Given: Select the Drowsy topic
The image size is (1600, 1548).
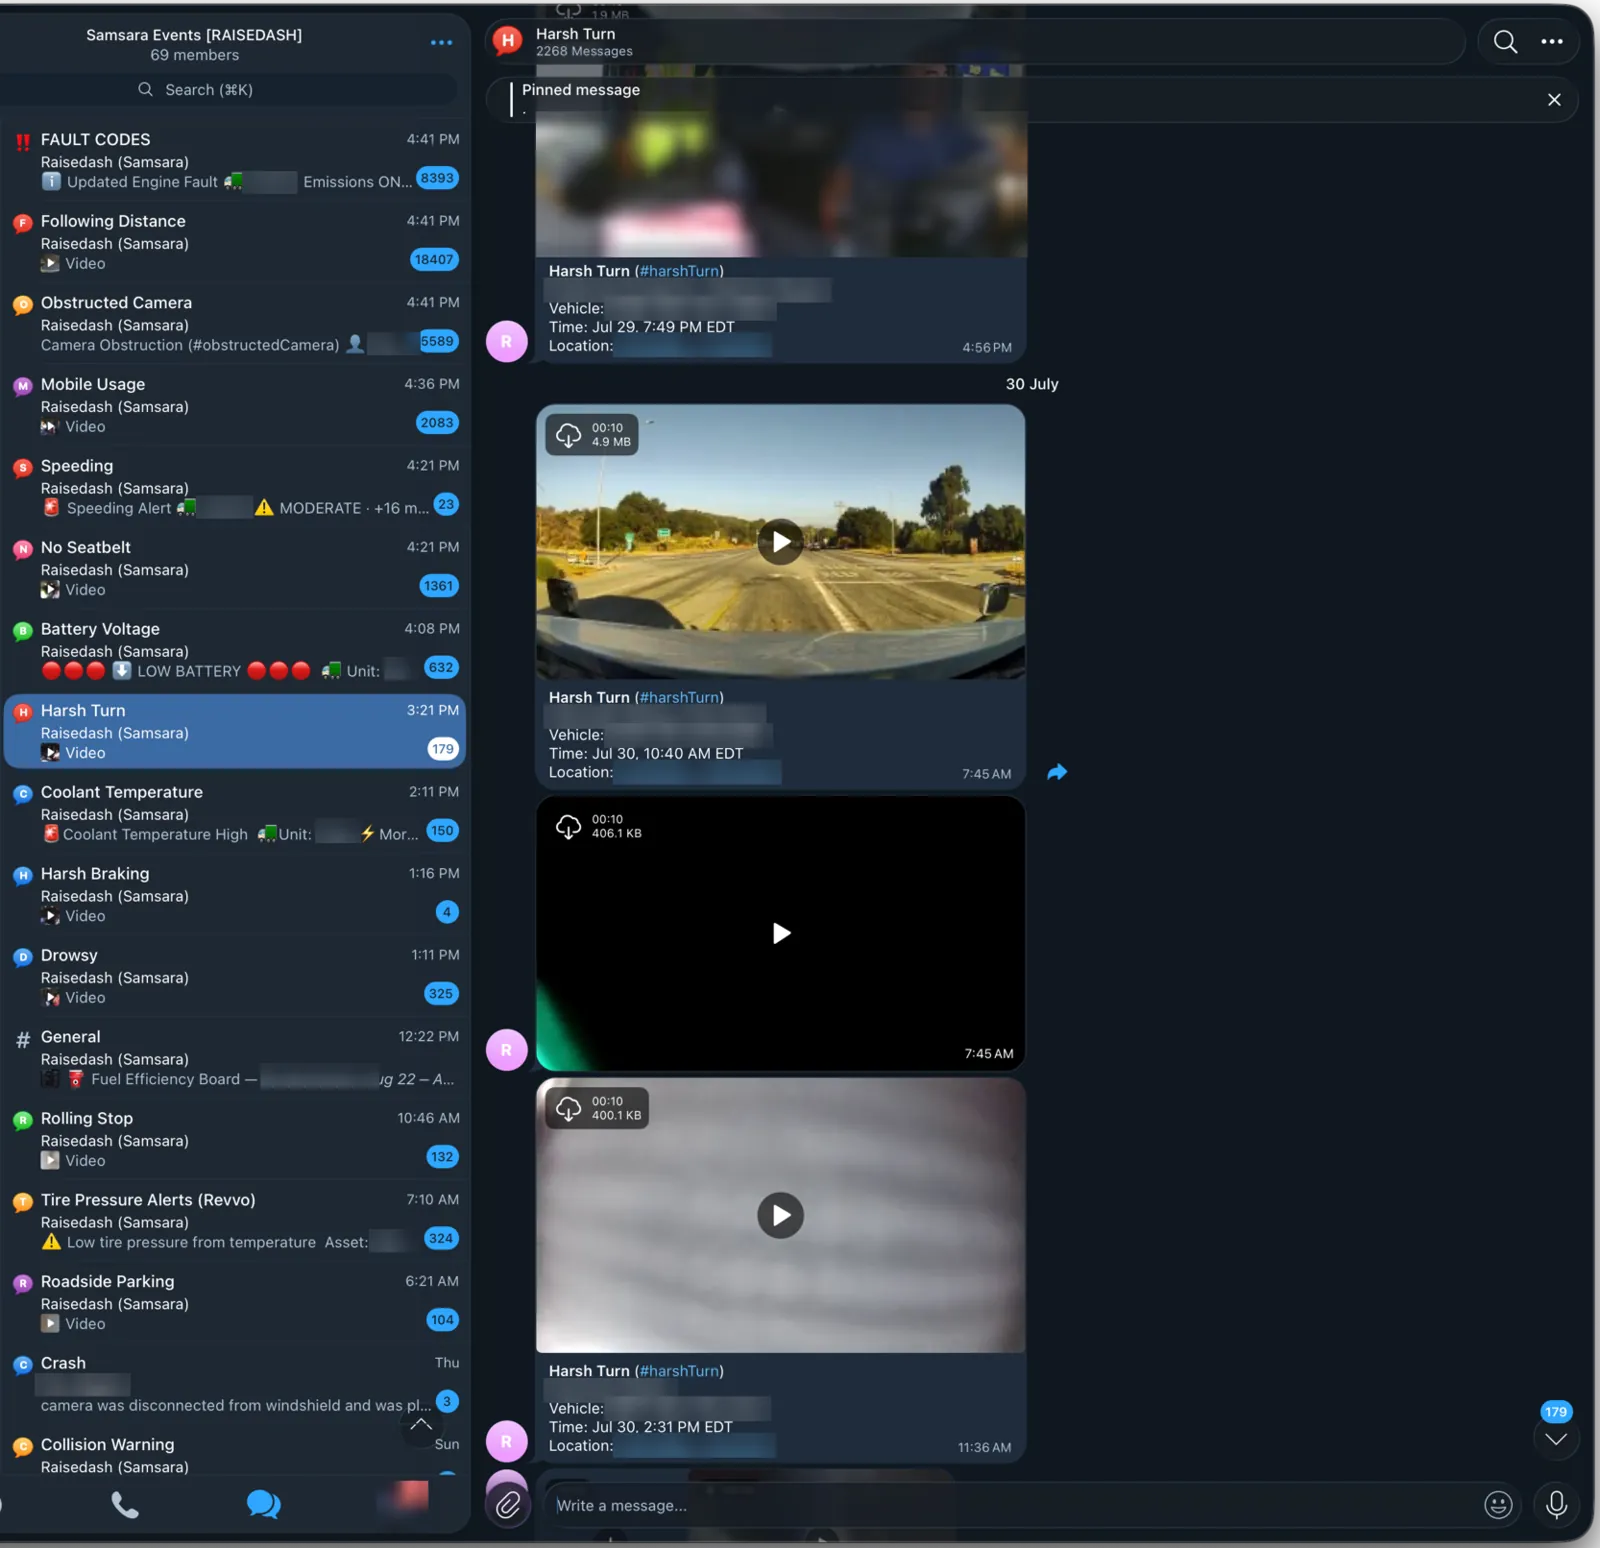Looking at the screenshot, I should pyautogui.click(x=234, y=976).
